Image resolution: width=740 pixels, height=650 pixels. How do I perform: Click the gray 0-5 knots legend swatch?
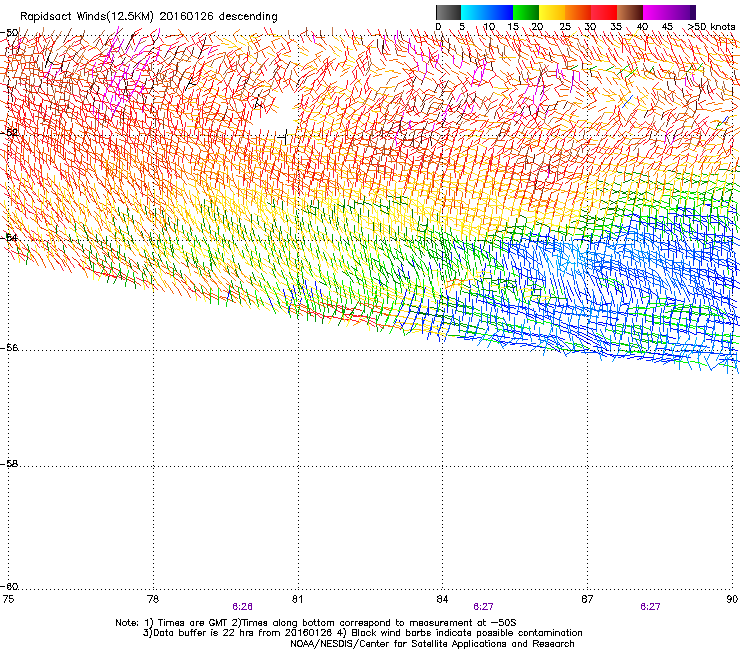pyautogui.click(x=448, y=12)
